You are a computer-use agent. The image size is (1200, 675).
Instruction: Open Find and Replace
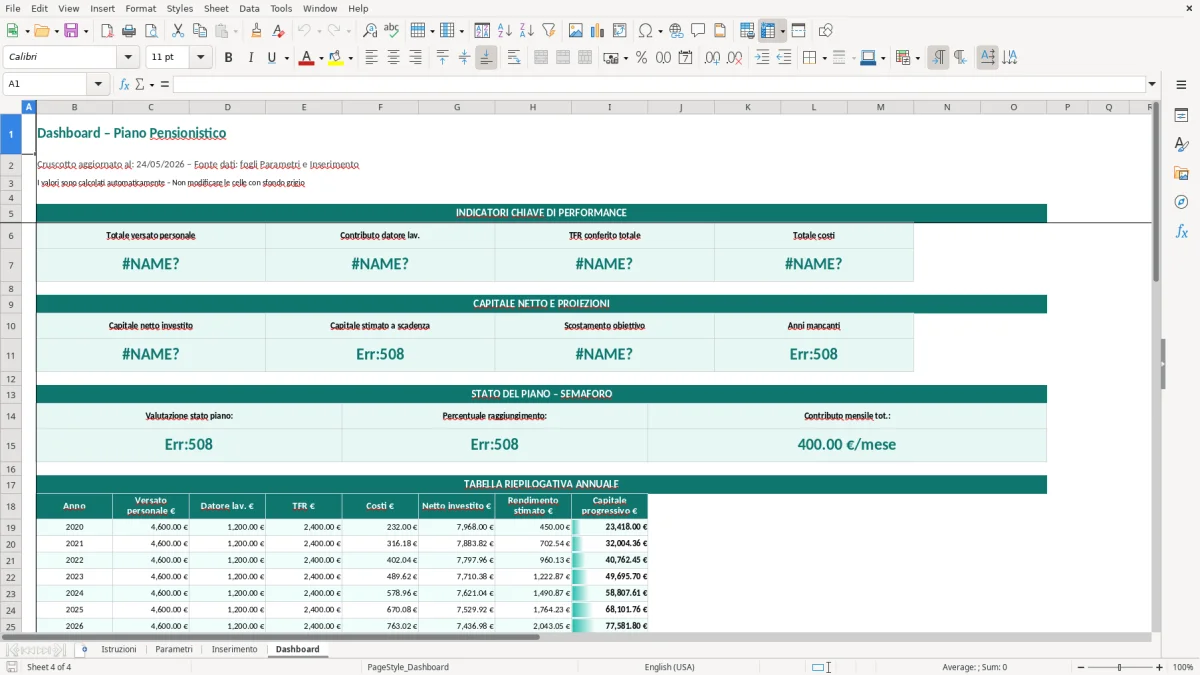click(370, 31)
